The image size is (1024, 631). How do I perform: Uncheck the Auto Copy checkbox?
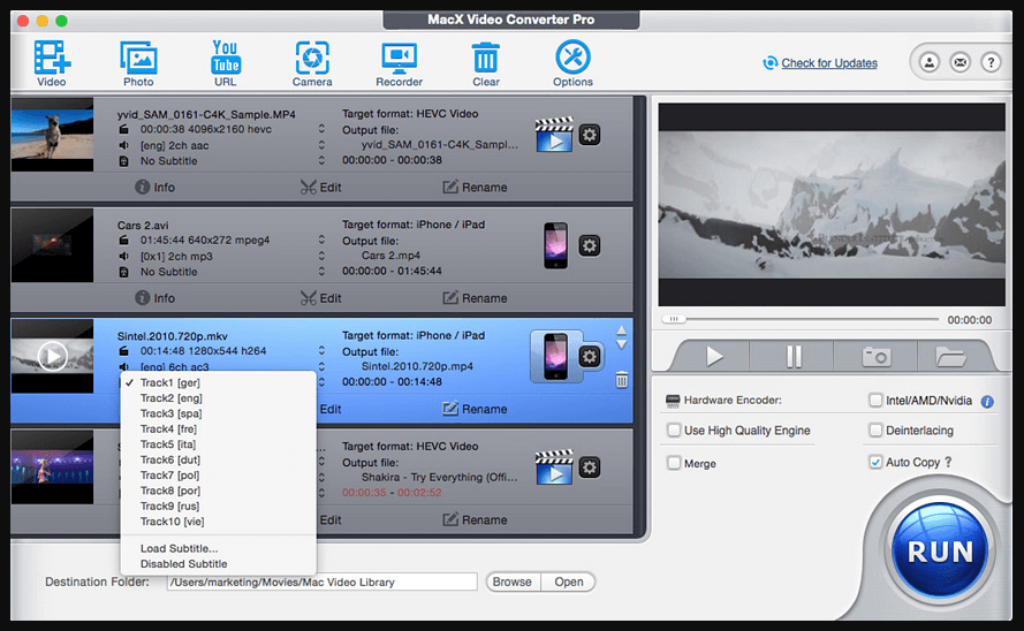(x=876, y=462)
